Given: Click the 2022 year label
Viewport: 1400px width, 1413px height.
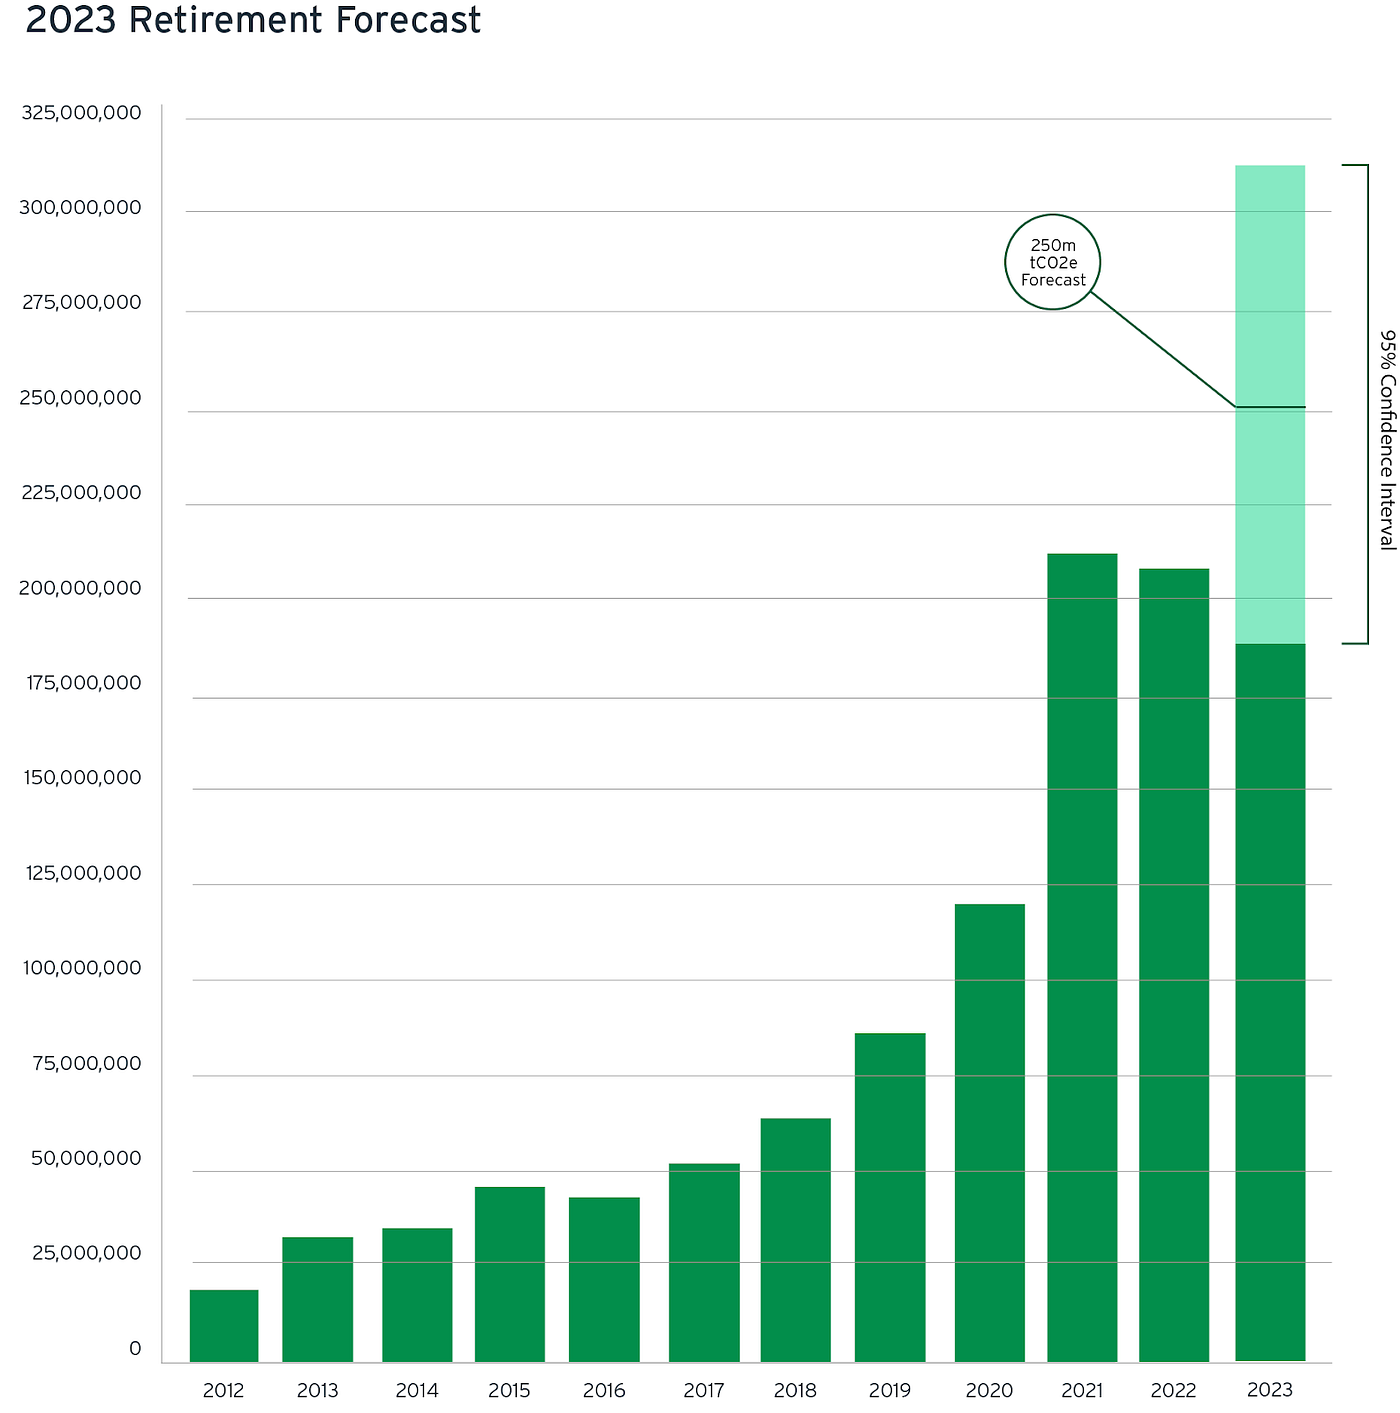Looking at the screenshot, I should coord(1173,1390).
